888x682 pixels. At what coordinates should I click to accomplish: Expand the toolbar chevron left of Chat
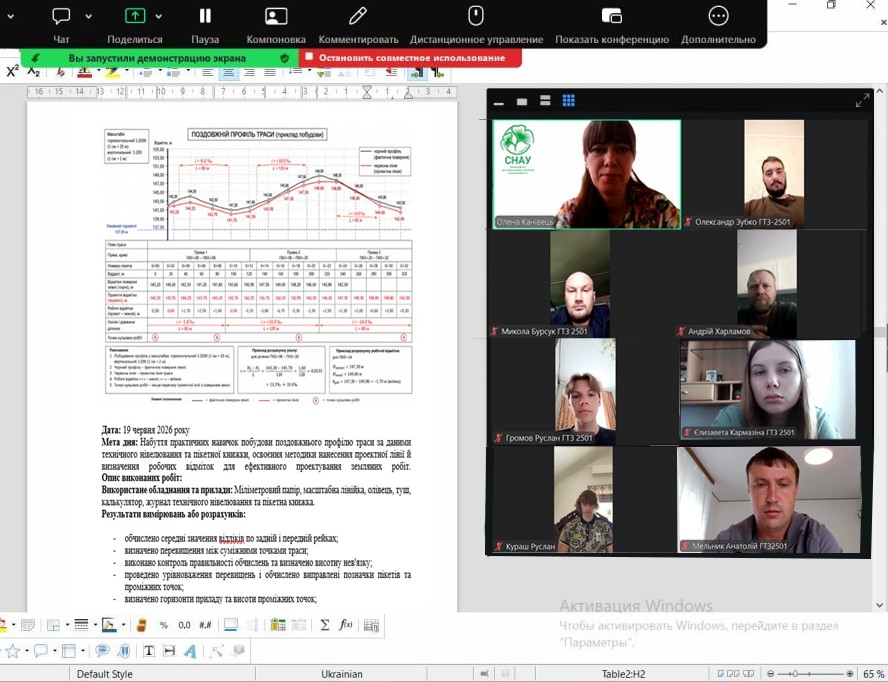point(10,16)
